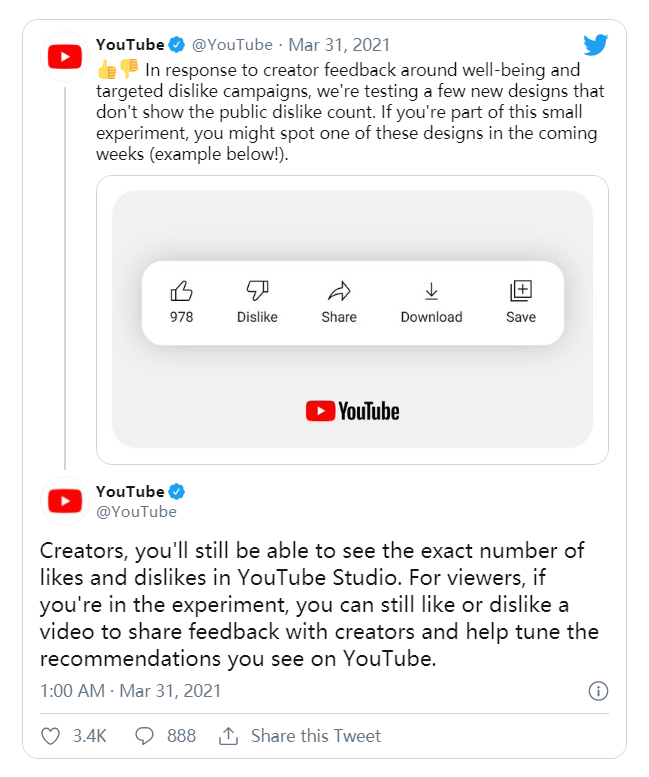Click the 888 replies count

(x=181, y=736)
